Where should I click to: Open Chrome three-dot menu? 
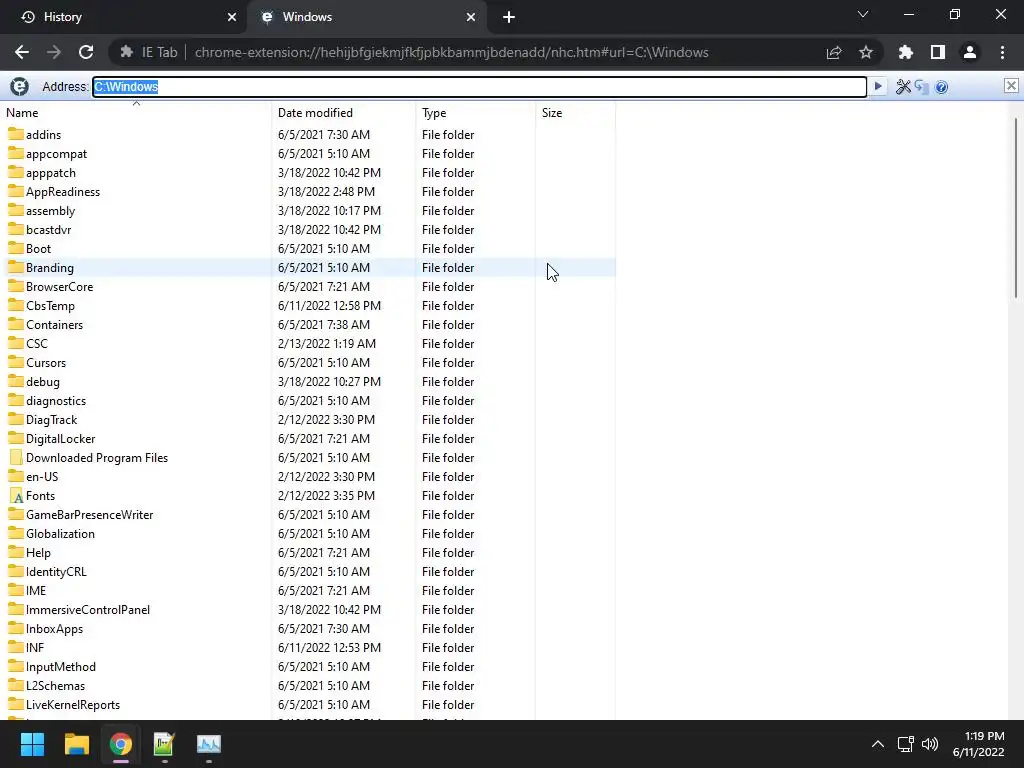[x=1002, y=52]
